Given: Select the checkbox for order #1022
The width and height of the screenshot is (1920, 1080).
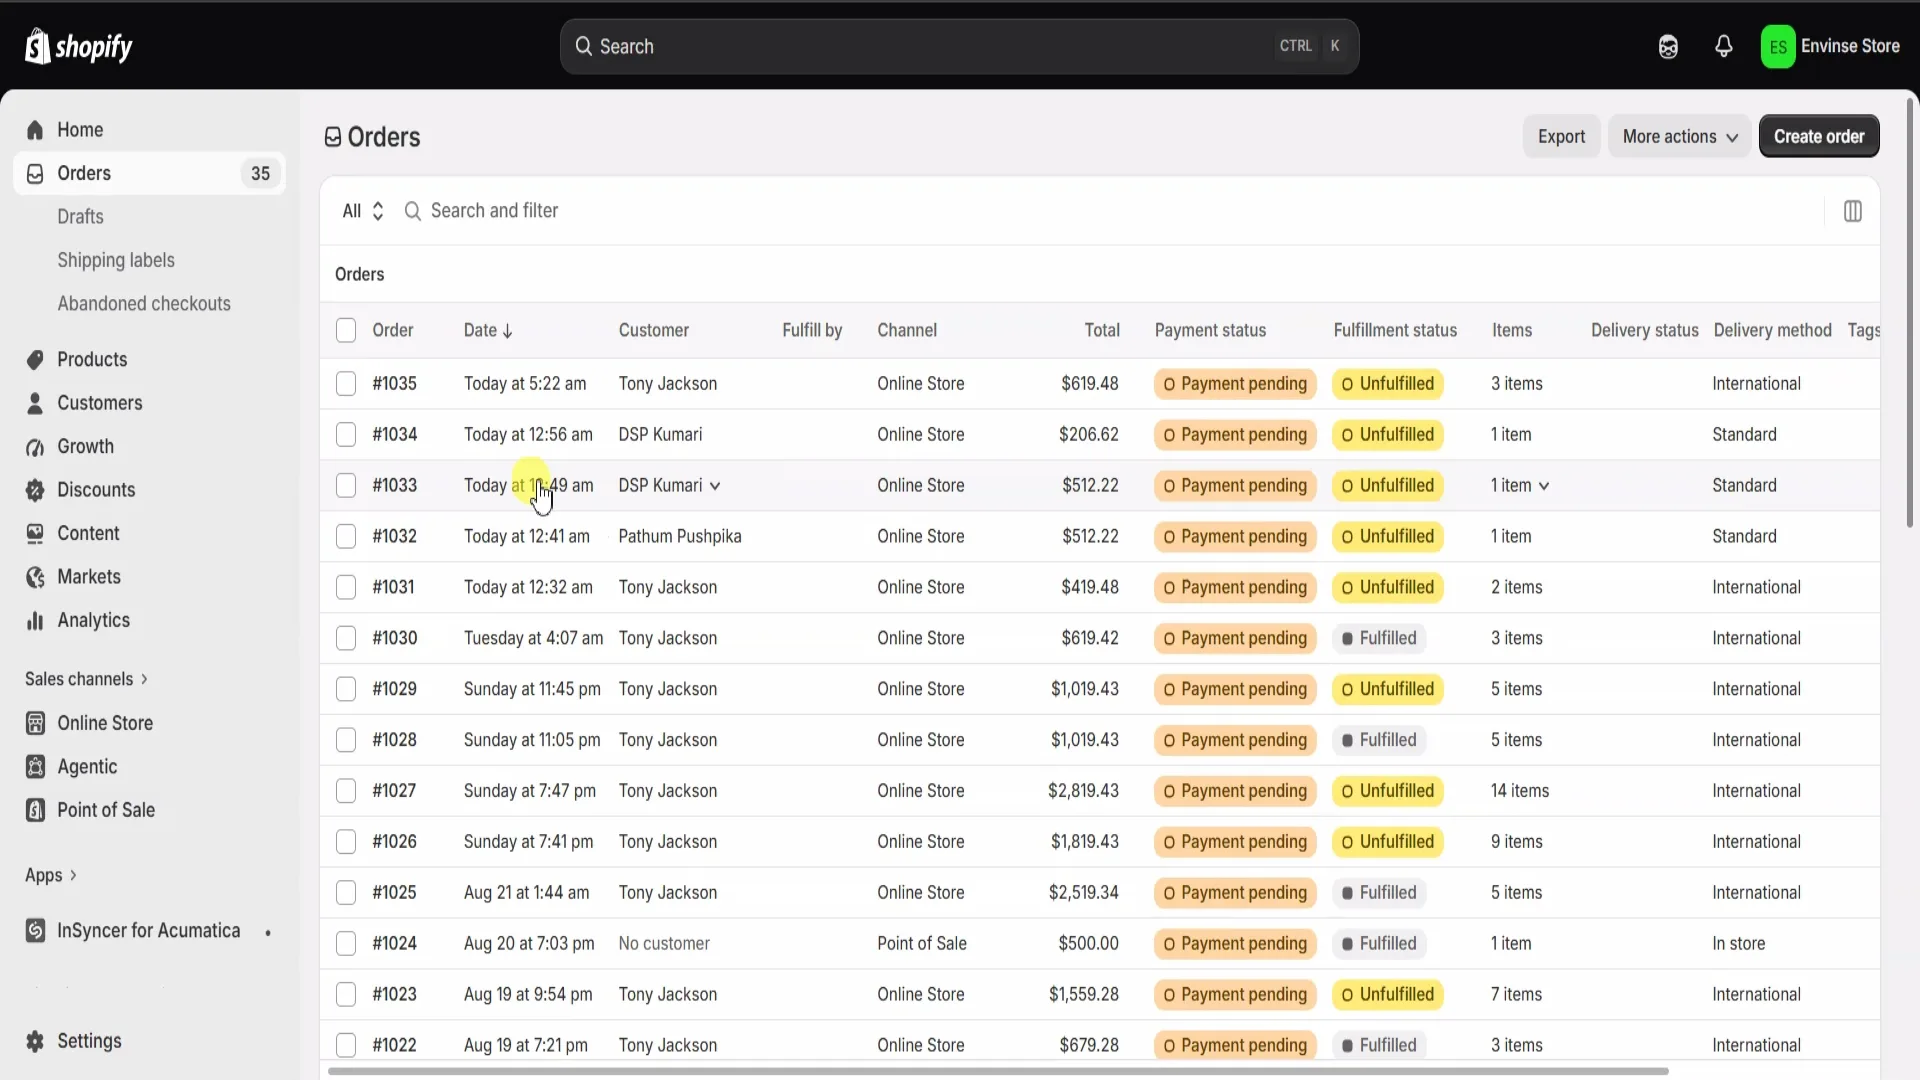Looking at the screenshot, I should [346, 1045].
